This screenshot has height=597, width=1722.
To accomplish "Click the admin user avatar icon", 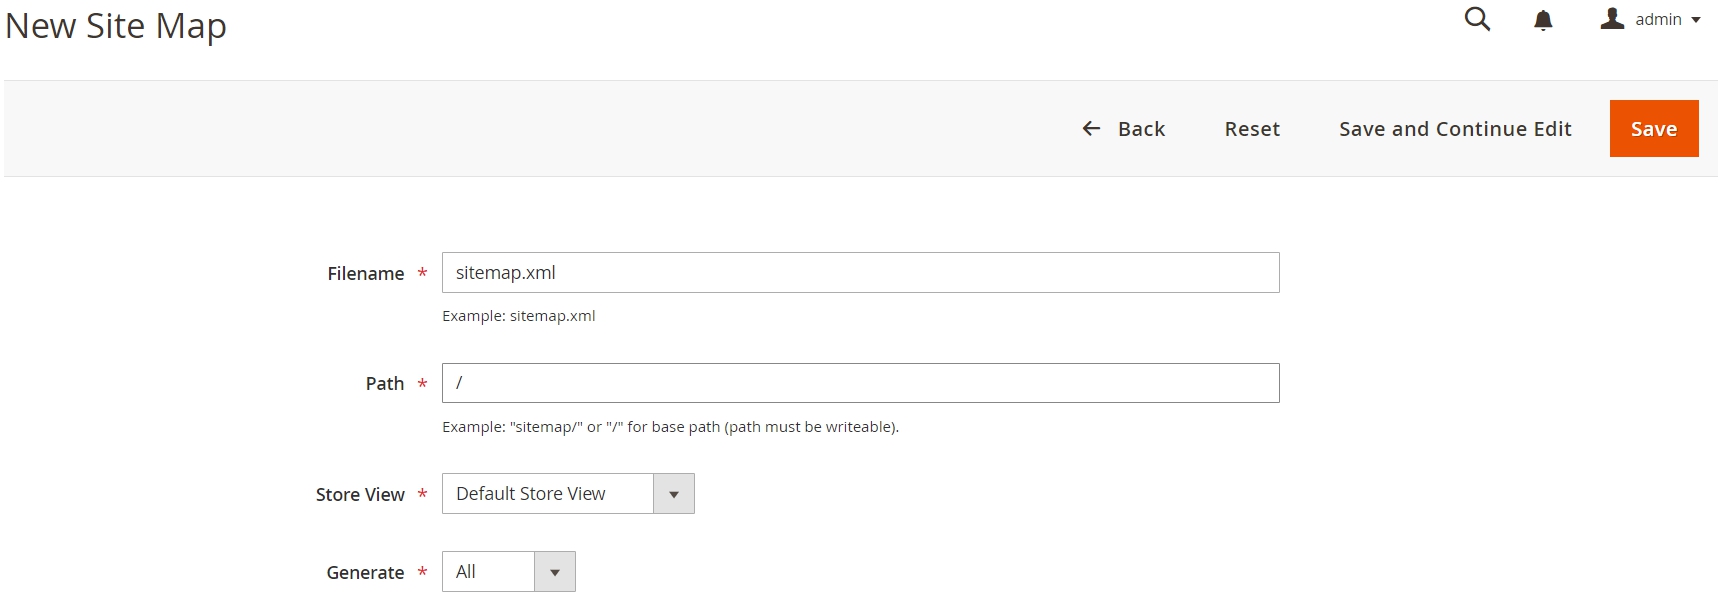I will click(1611, 18).
